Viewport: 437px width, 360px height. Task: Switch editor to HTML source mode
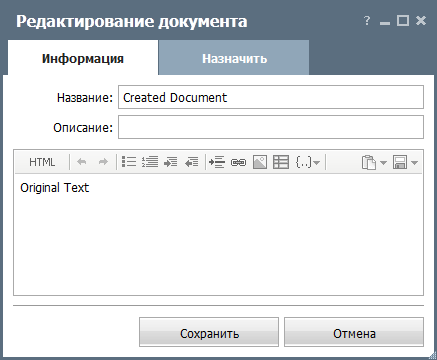42,162
